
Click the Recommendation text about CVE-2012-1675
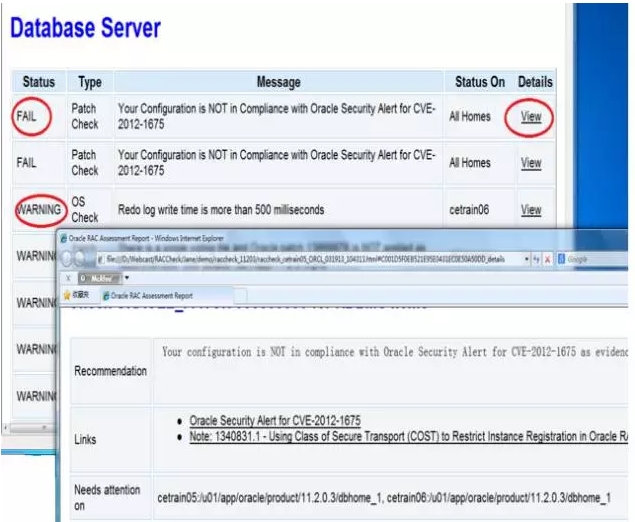click(x=394, y=352)
